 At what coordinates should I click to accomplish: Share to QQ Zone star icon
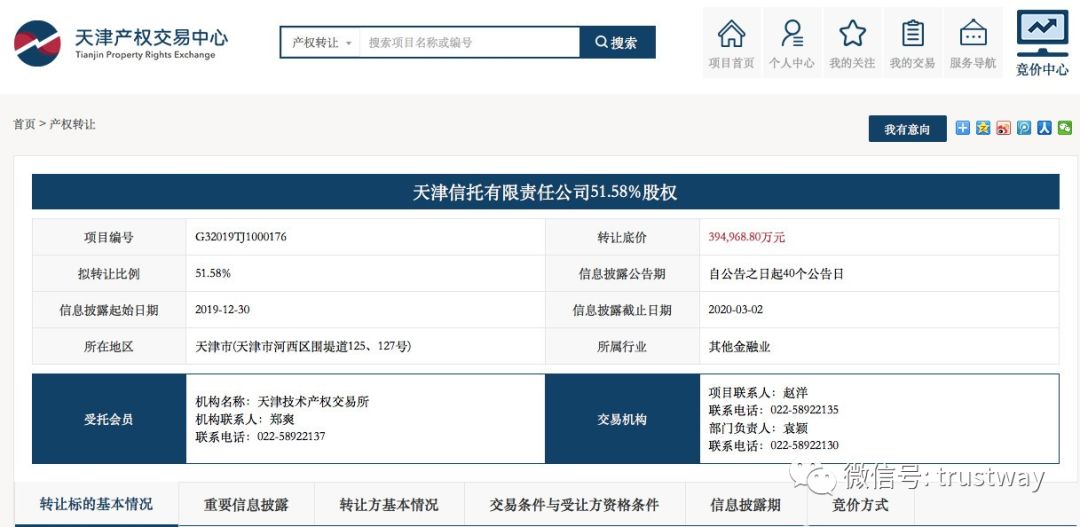[x=983, y=128]
